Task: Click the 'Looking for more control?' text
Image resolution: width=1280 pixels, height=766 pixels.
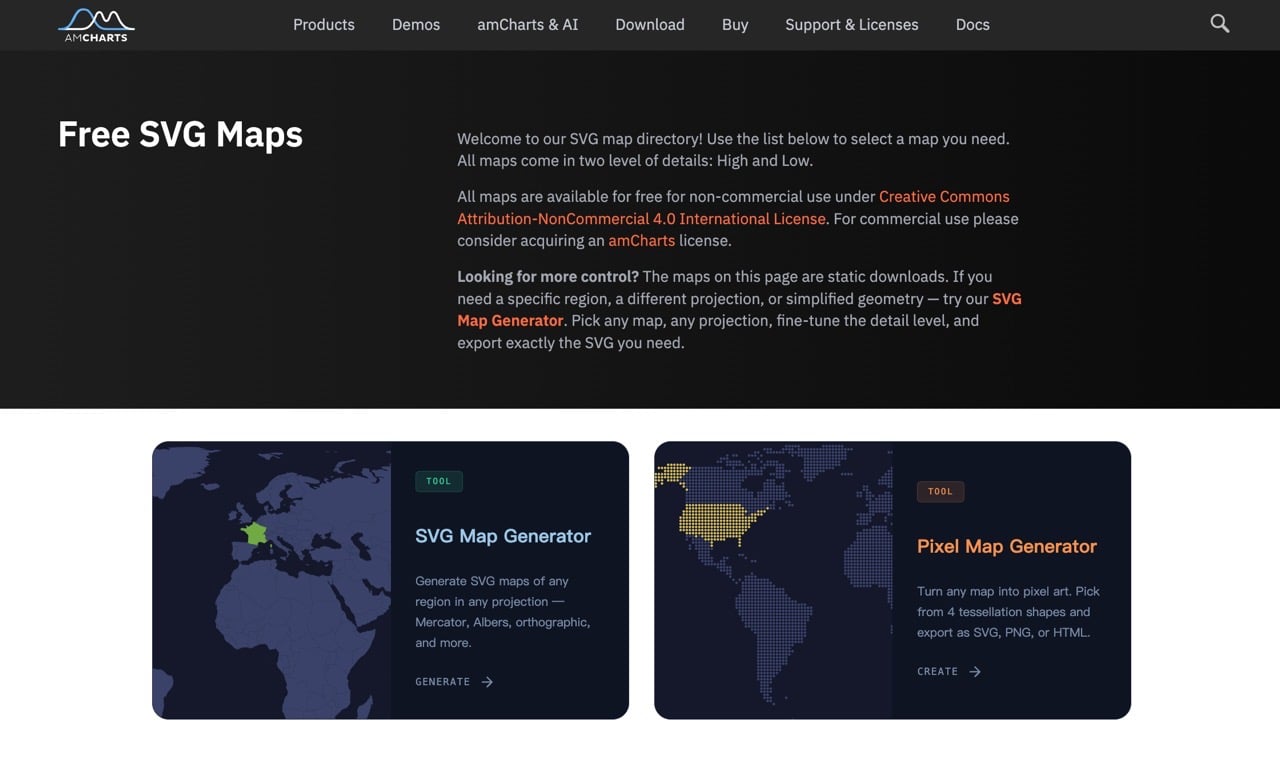Action: tap(548, 277)
